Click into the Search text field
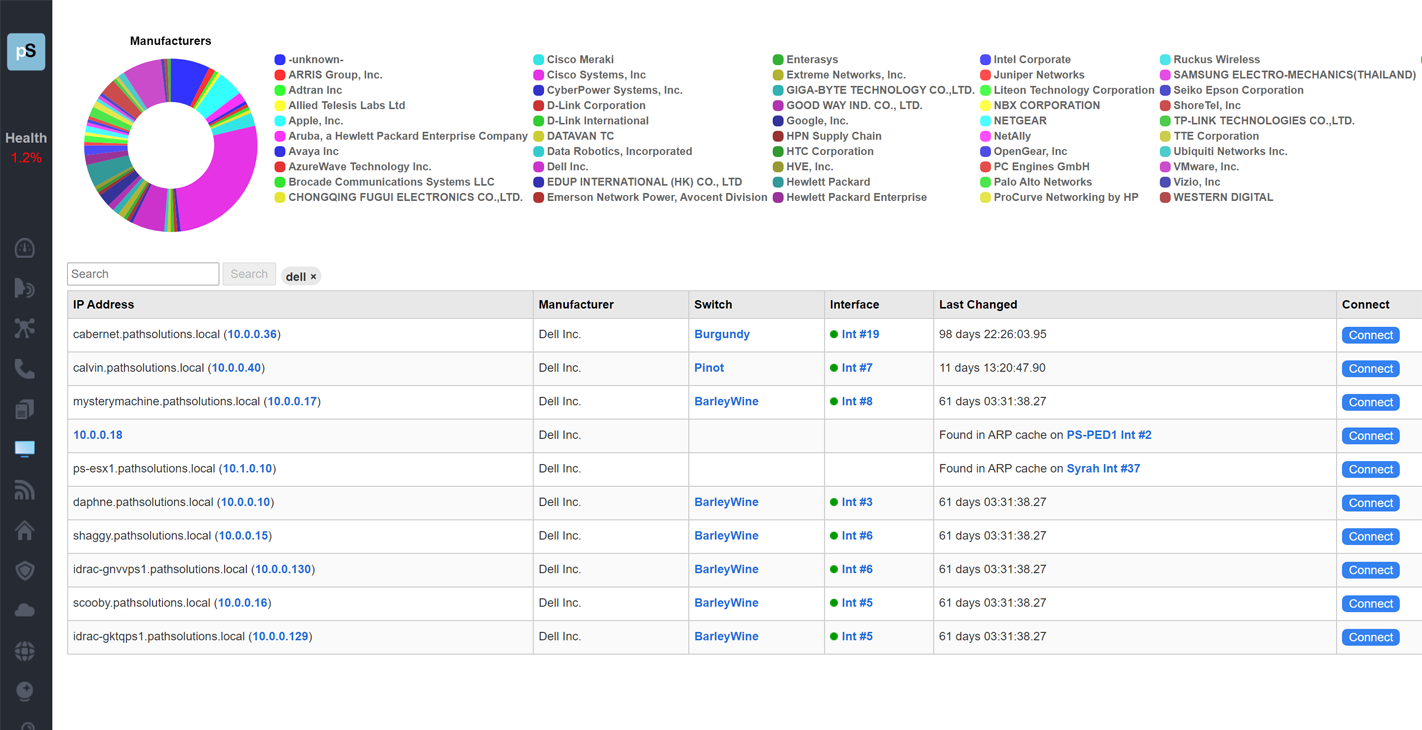This screenshot has width=1422, height=730. pyautogui.click(x=143, y=274)
